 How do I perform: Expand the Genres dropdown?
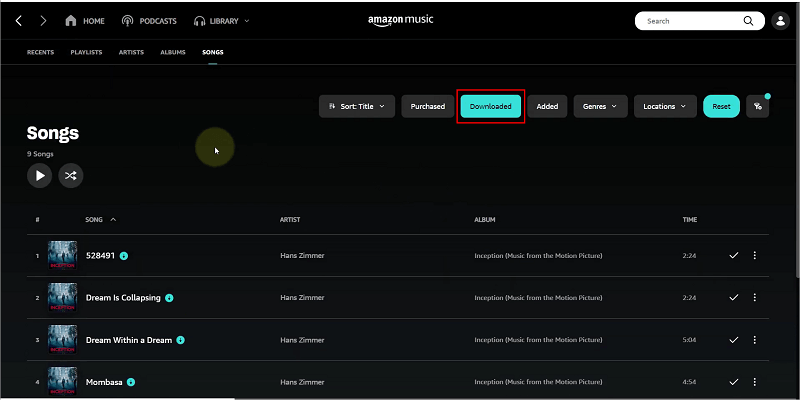[x=600, y=106]
